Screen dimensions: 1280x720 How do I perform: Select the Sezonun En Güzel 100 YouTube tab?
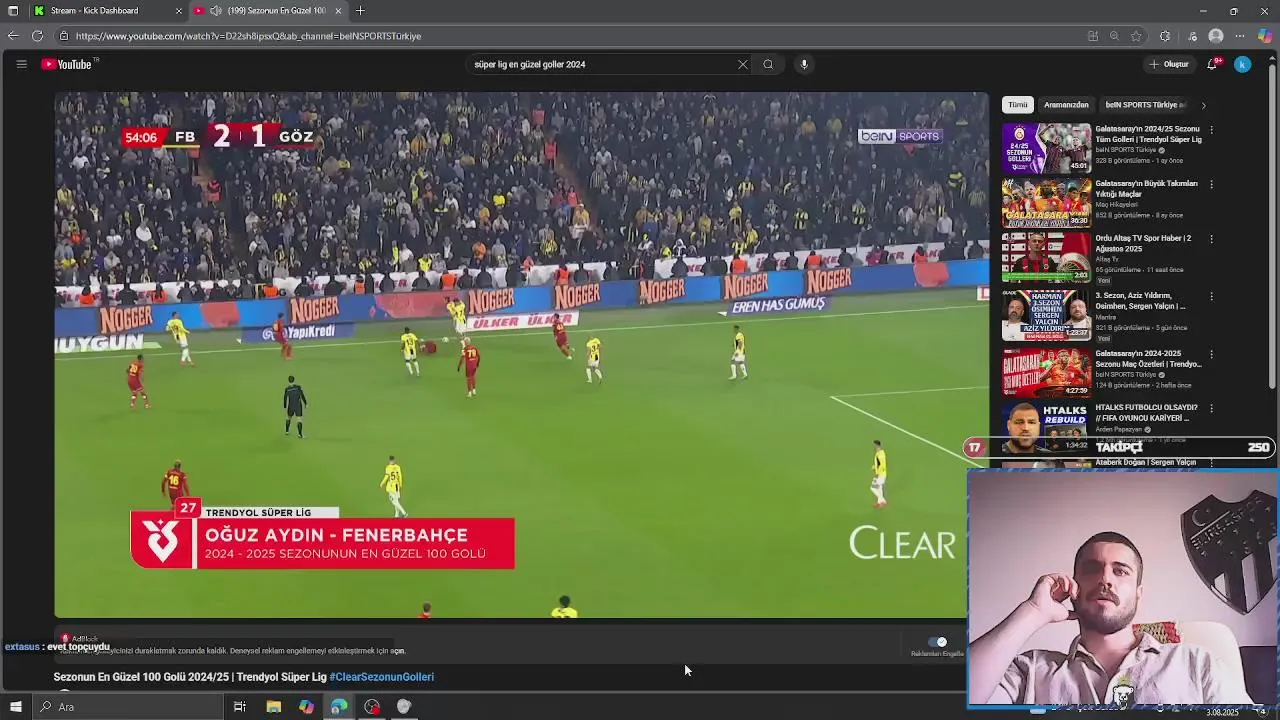point(270,11)
